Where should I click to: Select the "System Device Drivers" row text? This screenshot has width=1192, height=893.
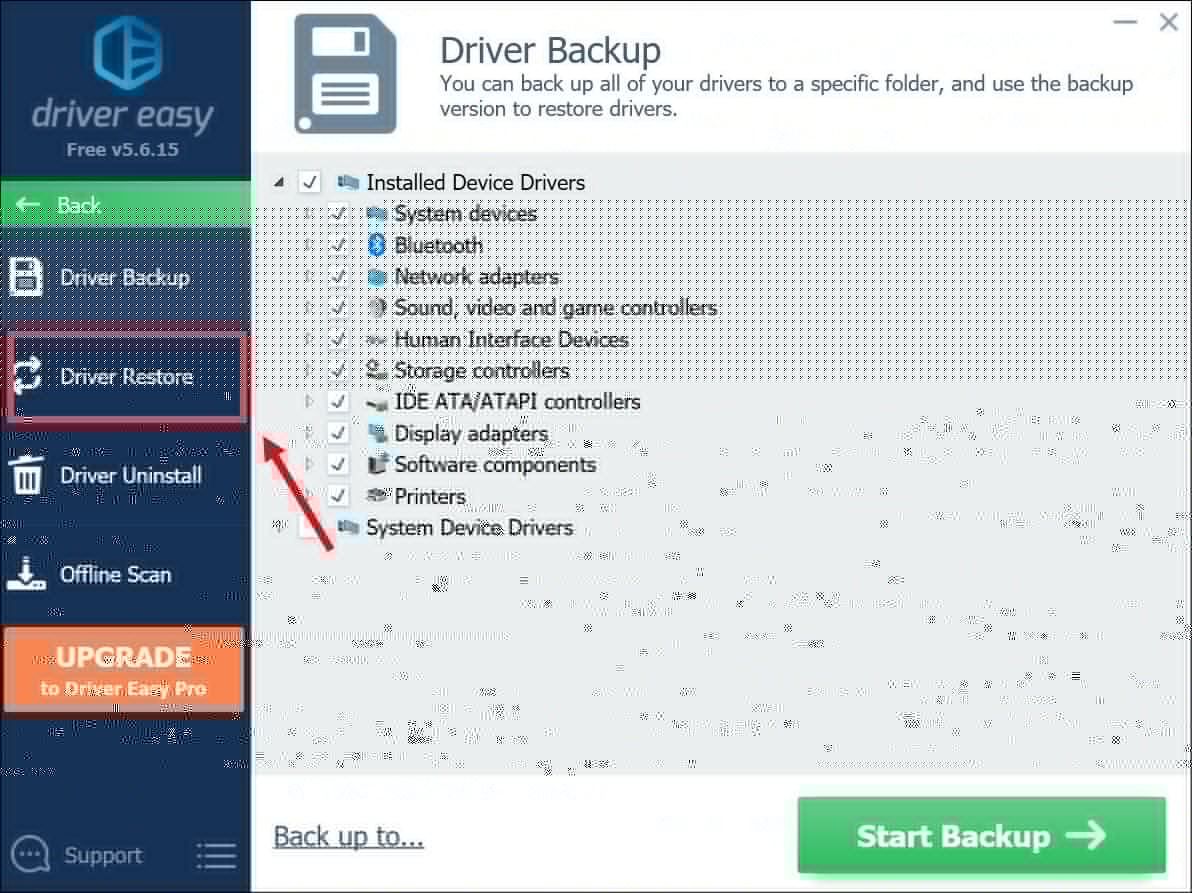point(470,527)
